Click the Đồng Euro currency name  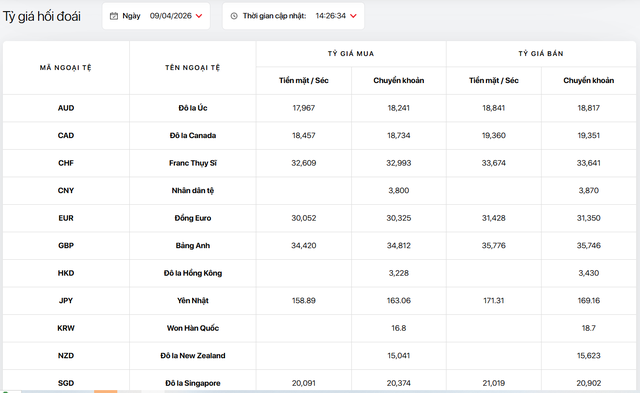pyautogui.click(x=193, y=218)
